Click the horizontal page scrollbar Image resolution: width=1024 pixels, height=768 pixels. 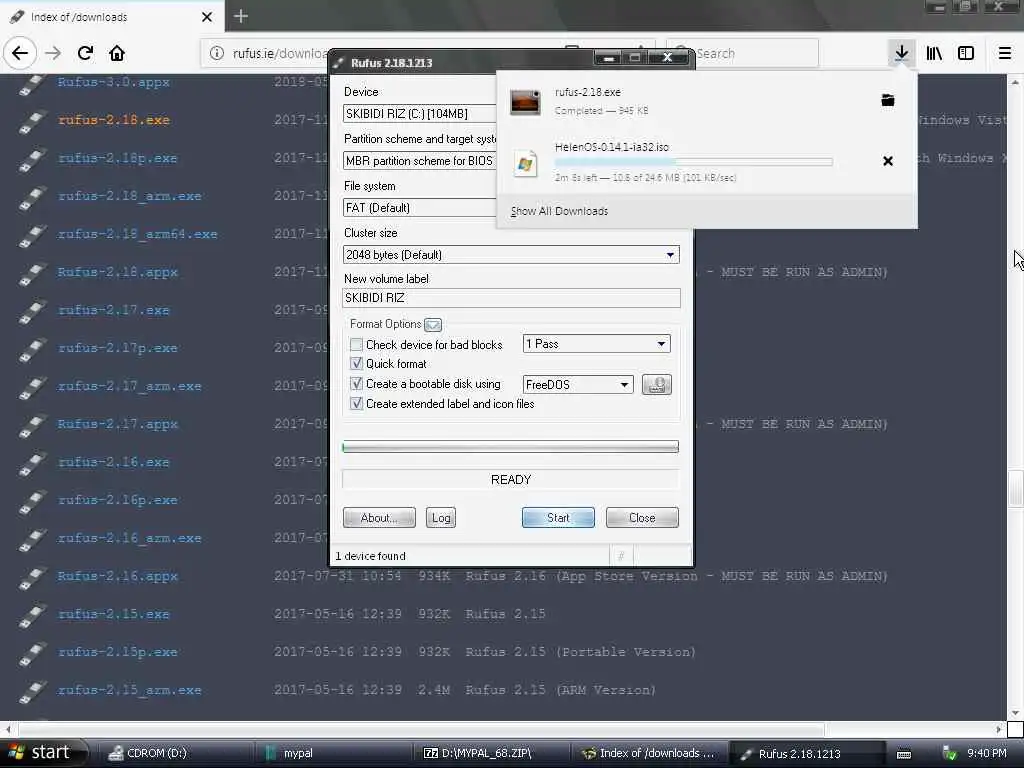tap(422, 728)
